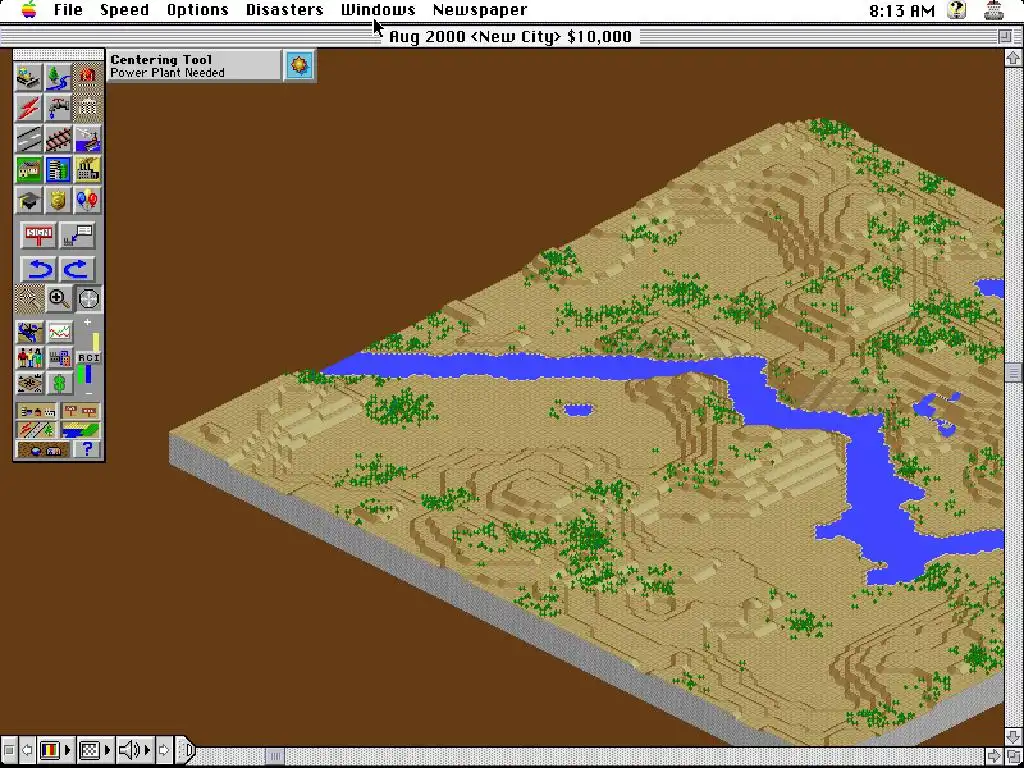Toggle Show Underground view
1024x768 pixels.
pyautogui.click(x=43, y=449)
